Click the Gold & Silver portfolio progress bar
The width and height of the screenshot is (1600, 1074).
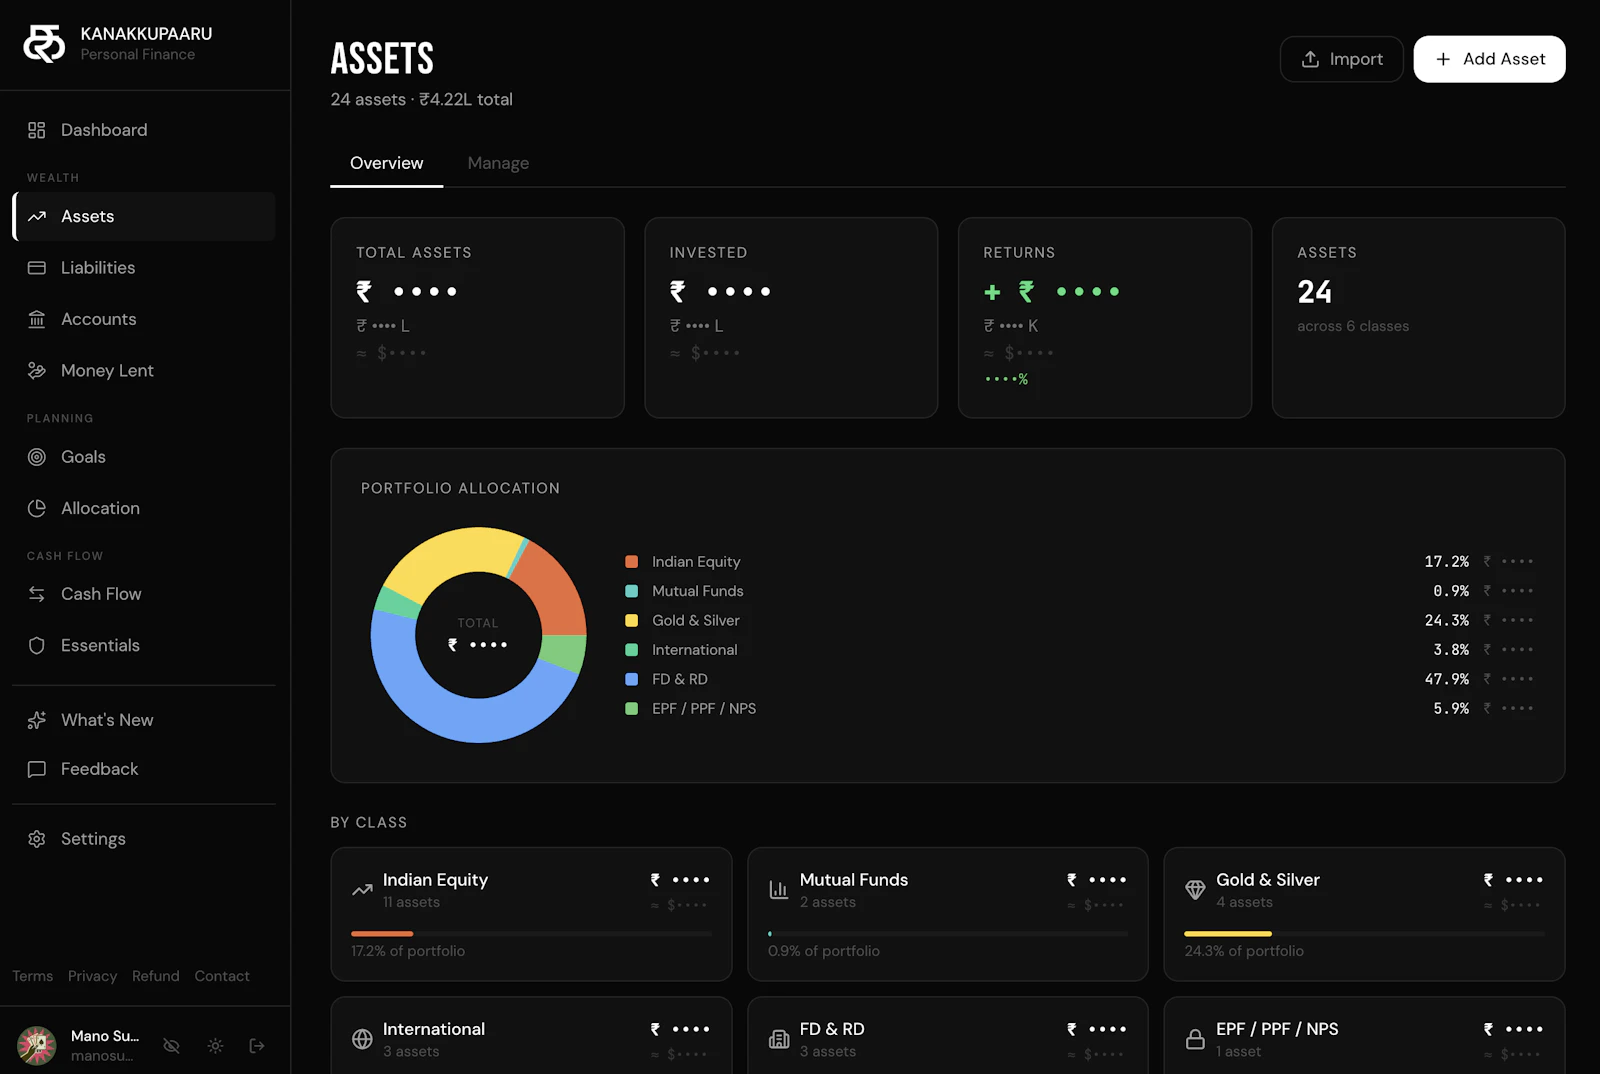1365,934
